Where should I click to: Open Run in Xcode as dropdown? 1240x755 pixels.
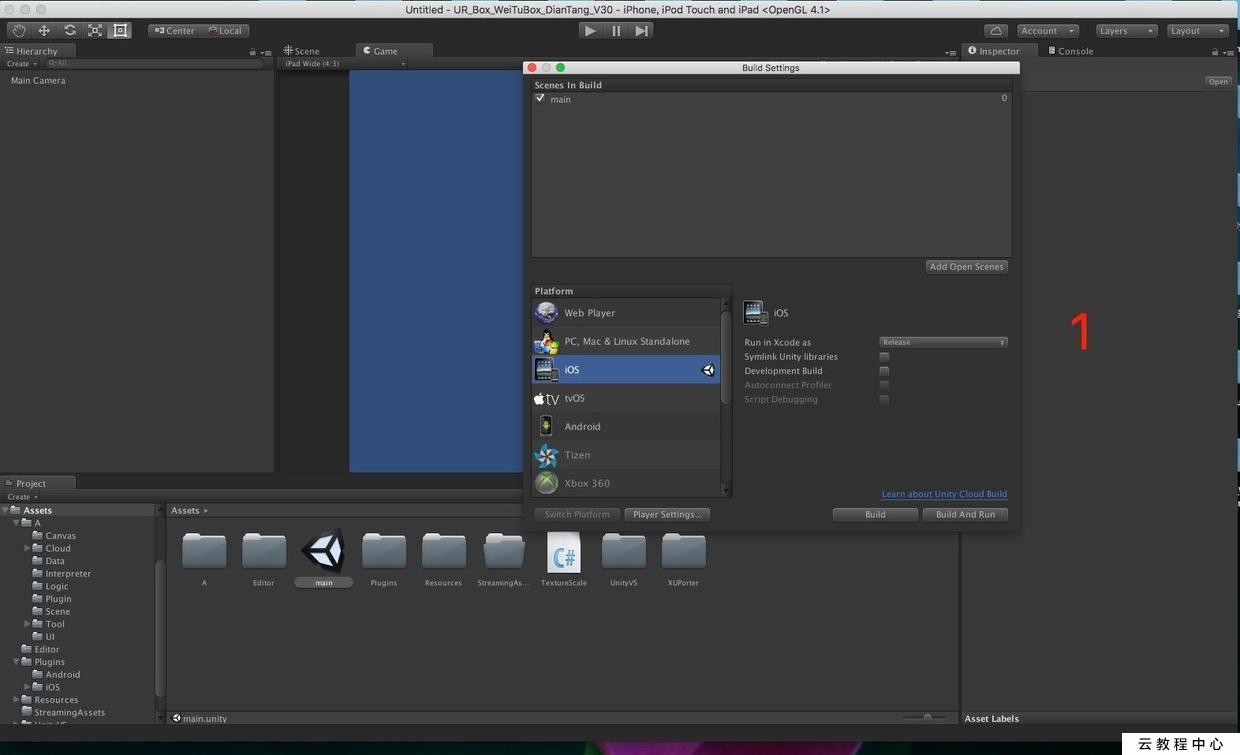(943, 342)
